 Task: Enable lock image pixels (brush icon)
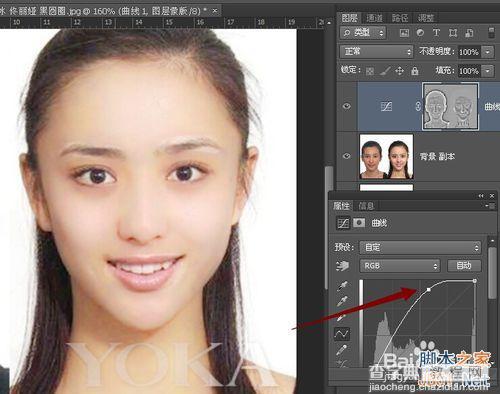[385, 71]
